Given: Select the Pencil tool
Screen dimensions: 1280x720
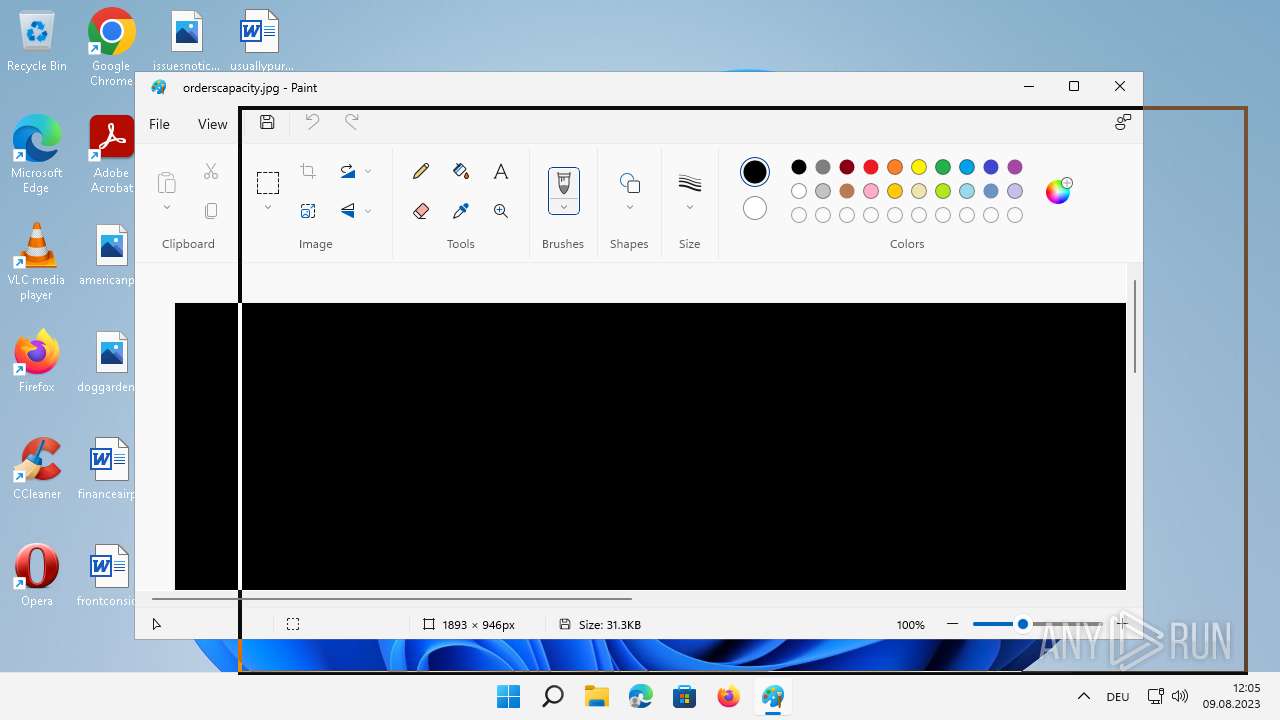Looking at the screenshot, I should click(421, 172).
